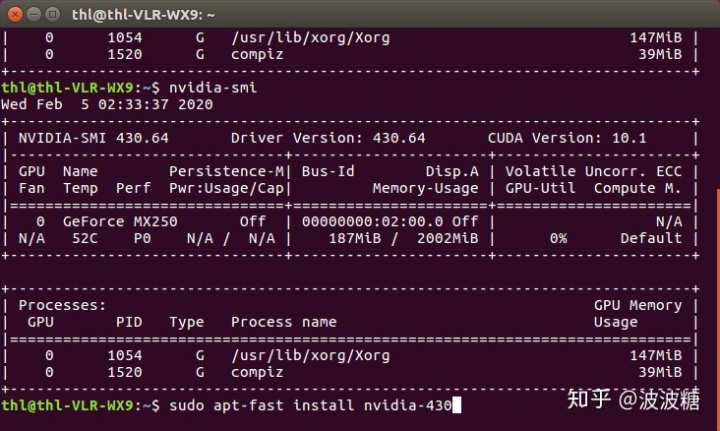
Task: Click 39MiB in the lower processes table
Action: [660, 372]
